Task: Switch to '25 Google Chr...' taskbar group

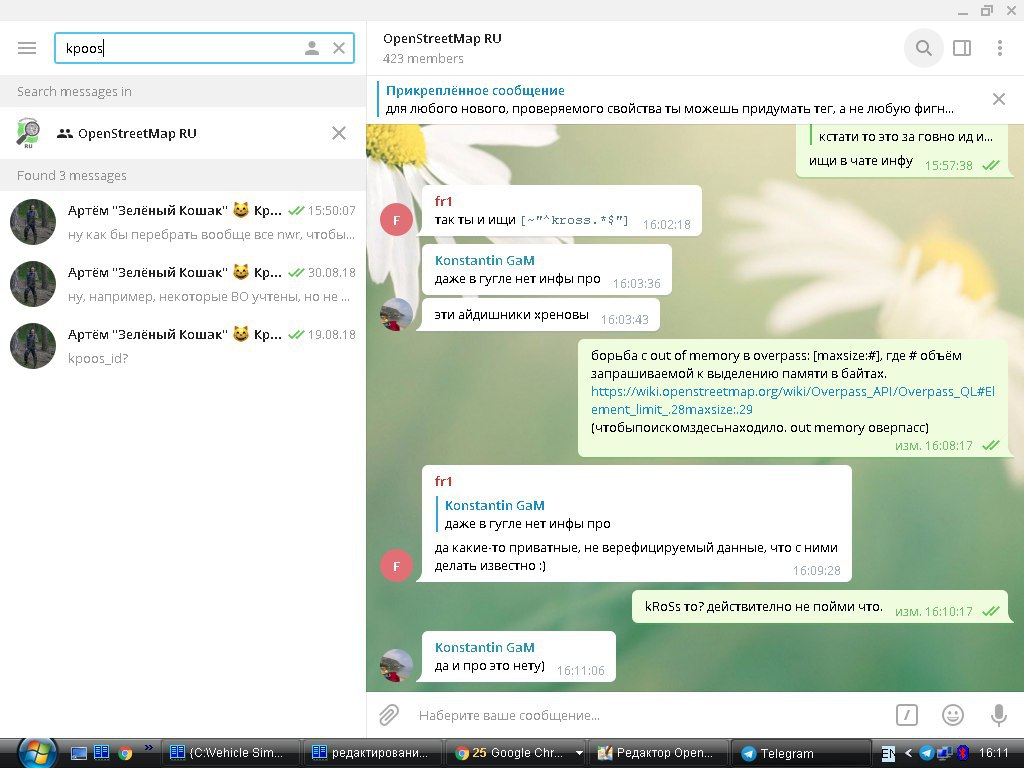Action: point(509,753)
